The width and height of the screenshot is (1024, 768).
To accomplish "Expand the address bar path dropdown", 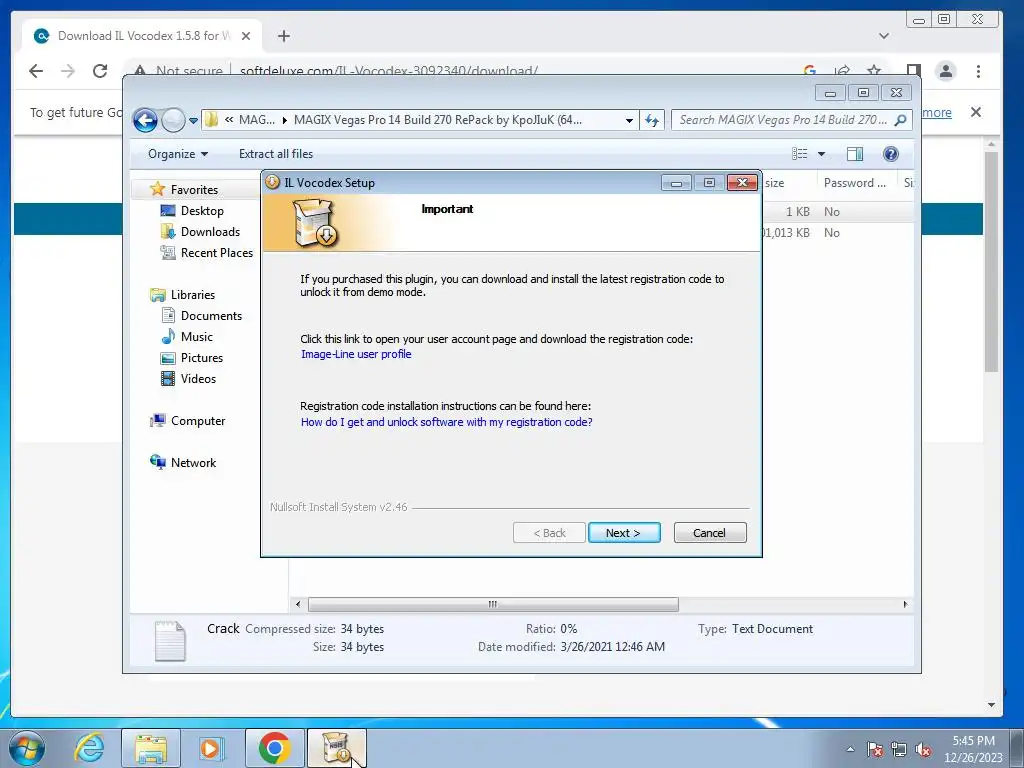I will click(x=629, y=120).
